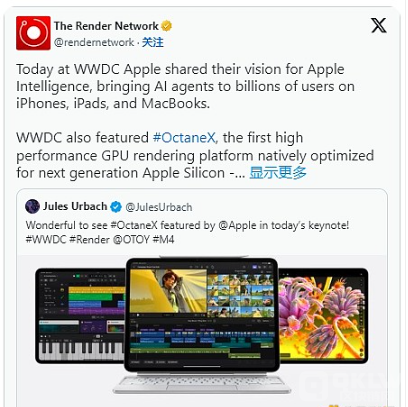Click the quoted tweet text about keynote
This screenshot has width=408, height=407.
point(187,225)
